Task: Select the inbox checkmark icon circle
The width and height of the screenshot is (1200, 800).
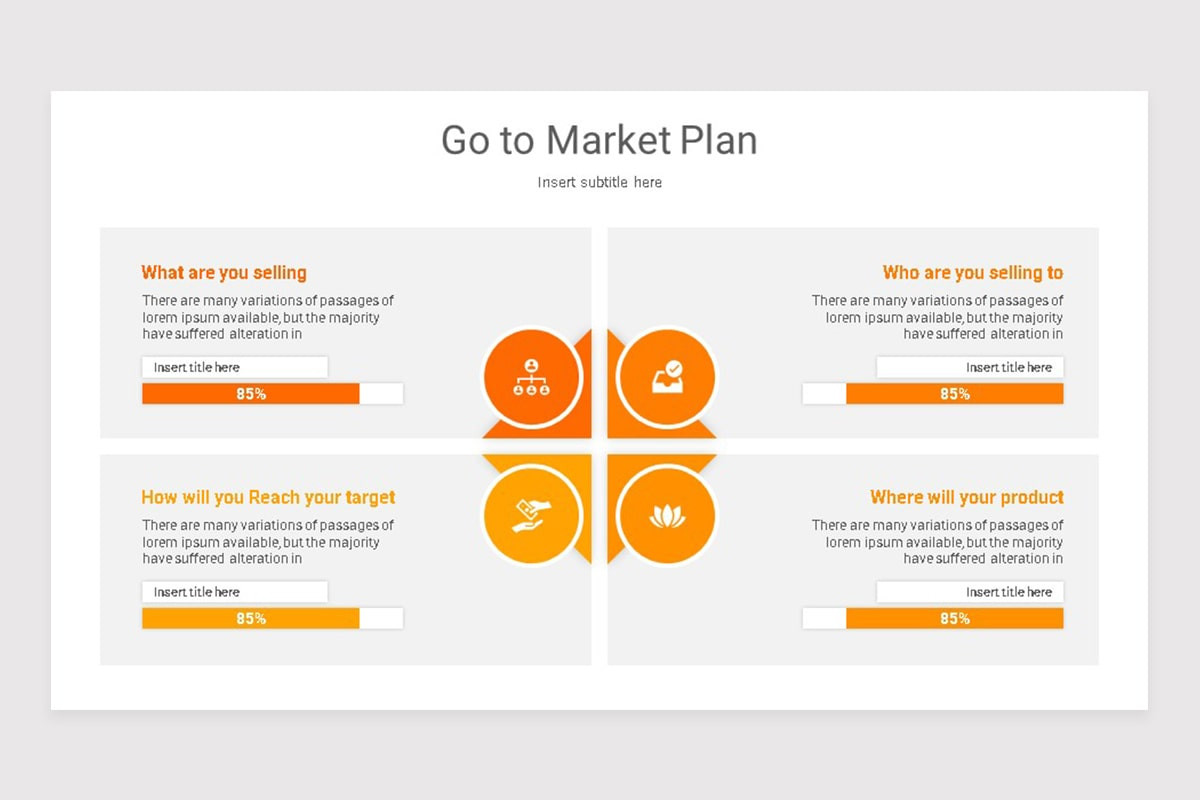Action: click(x=667, y=378)
